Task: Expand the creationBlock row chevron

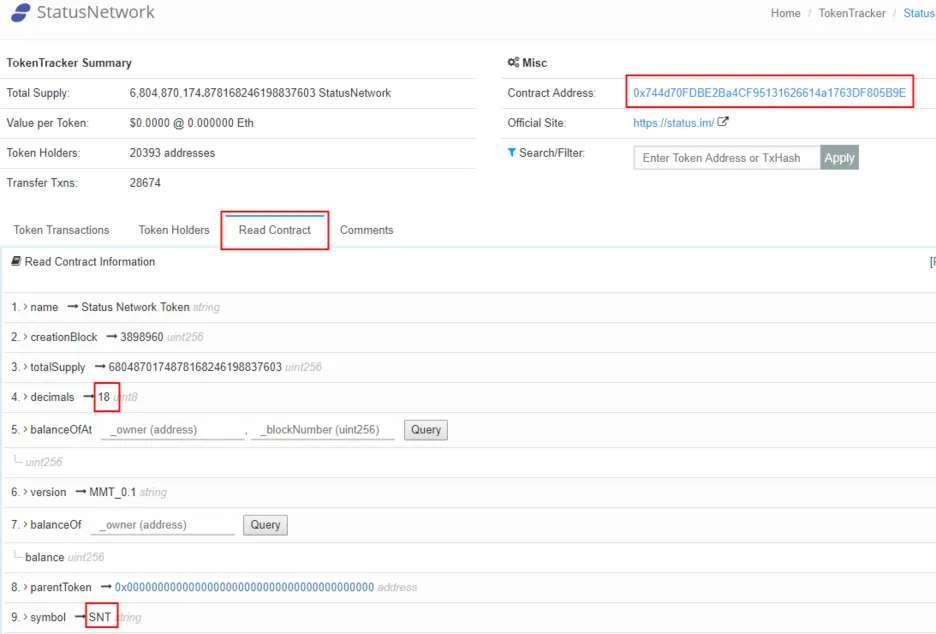Action: click(x=26, y=337)
